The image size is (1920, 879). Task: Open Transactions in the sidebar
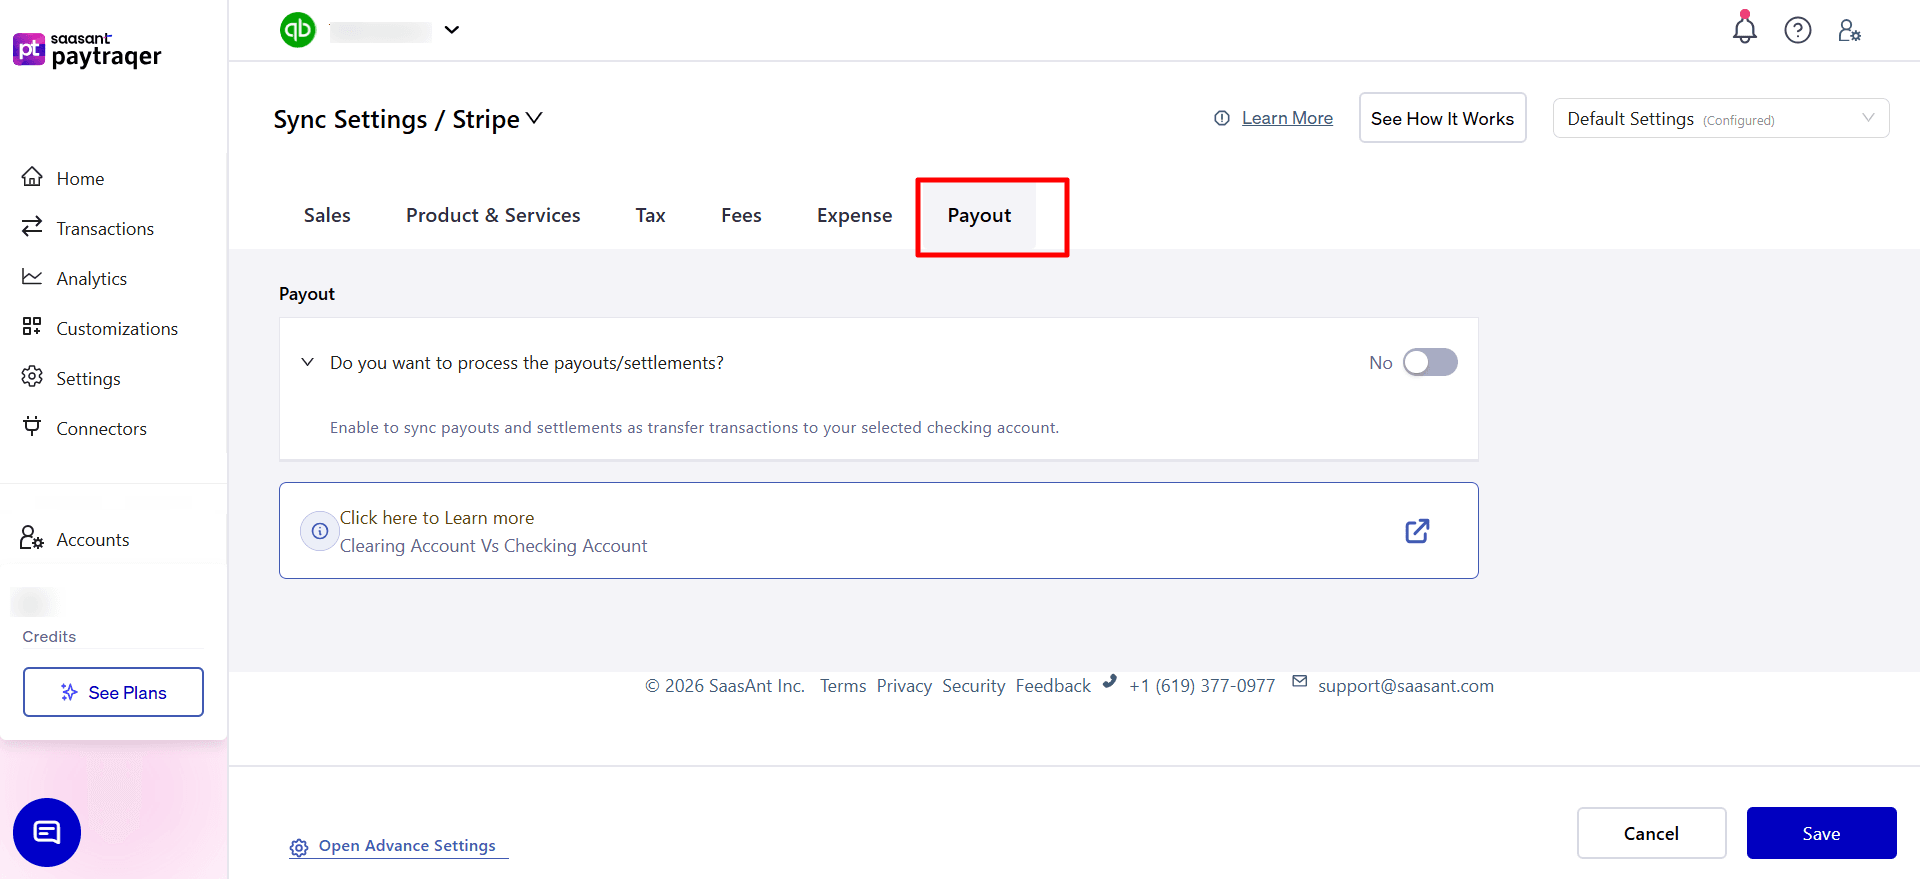[x=105, y=228]
